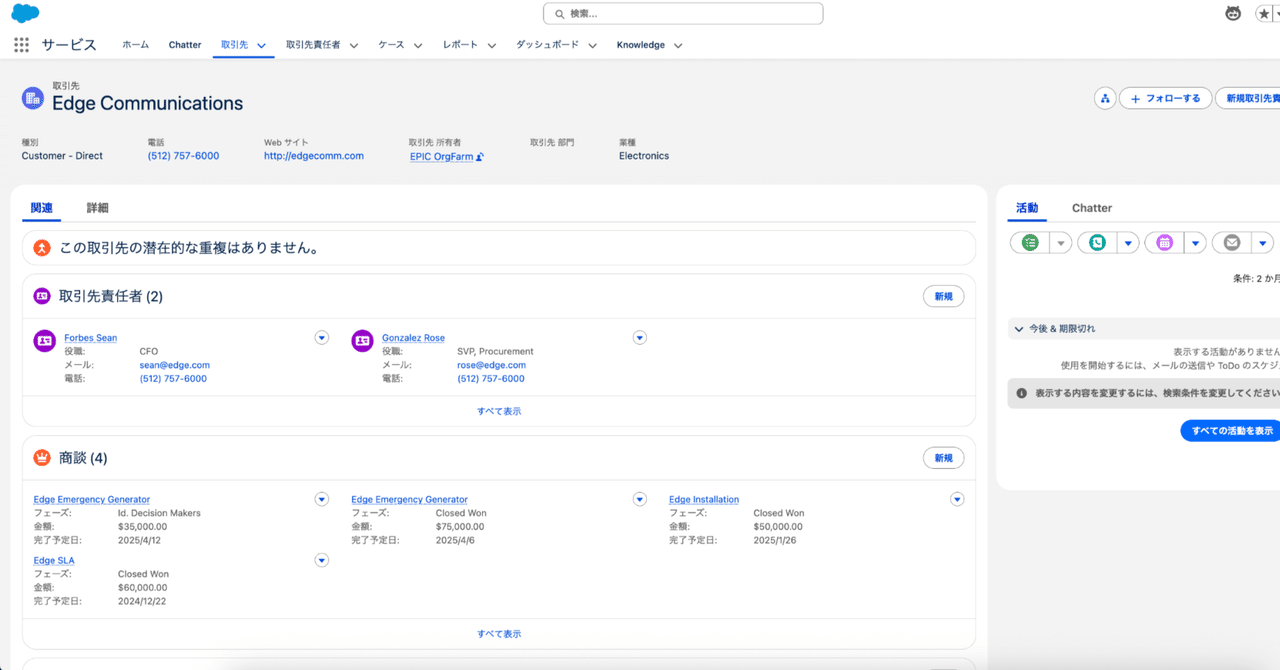Viewport: 1280px width, 670px height.
Task: Open the email action dropdown arrow
Action: point(1261,242)
